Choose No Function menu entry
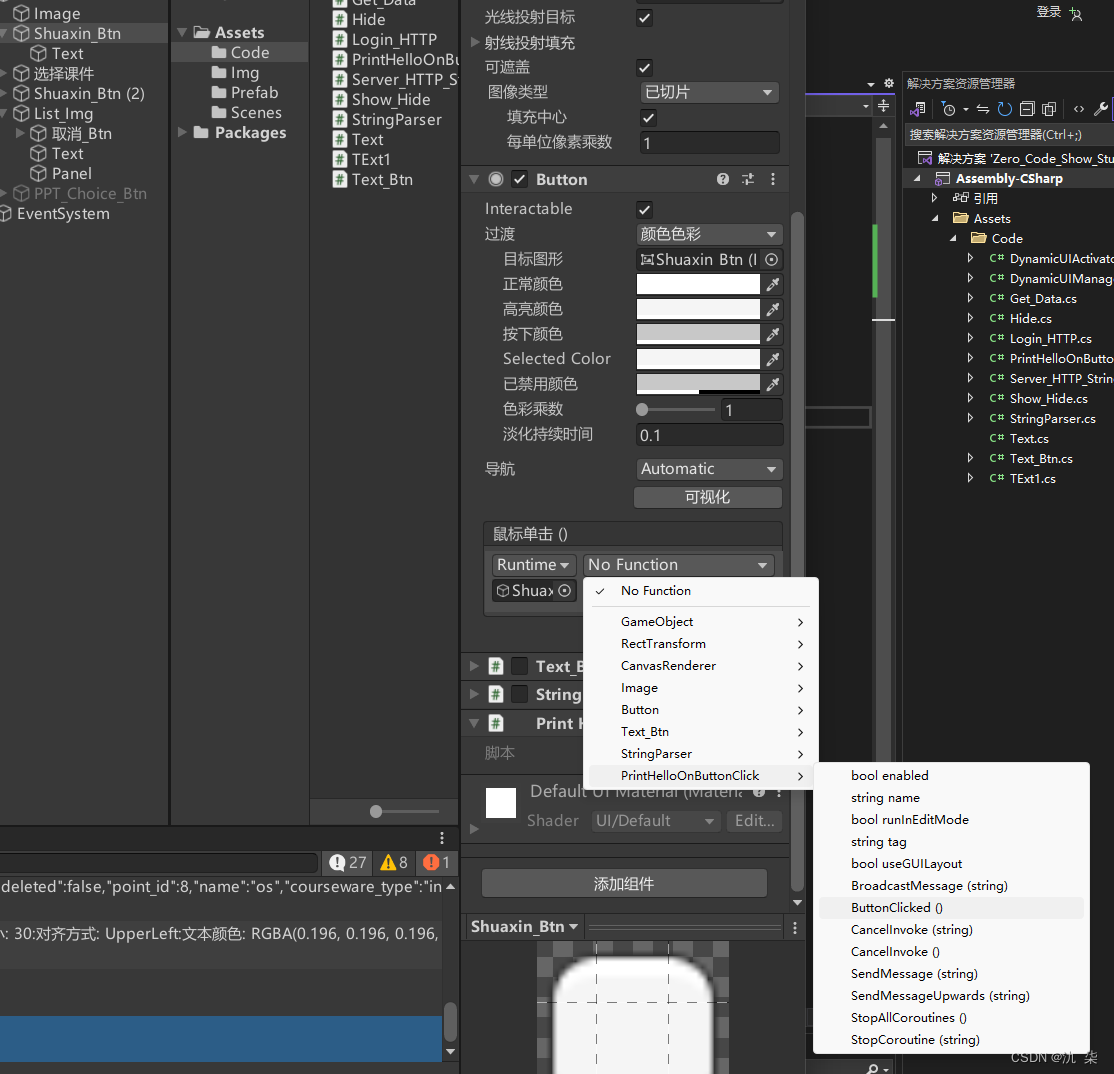Screen dimensions: 1114x1074 tap(701, 591)
